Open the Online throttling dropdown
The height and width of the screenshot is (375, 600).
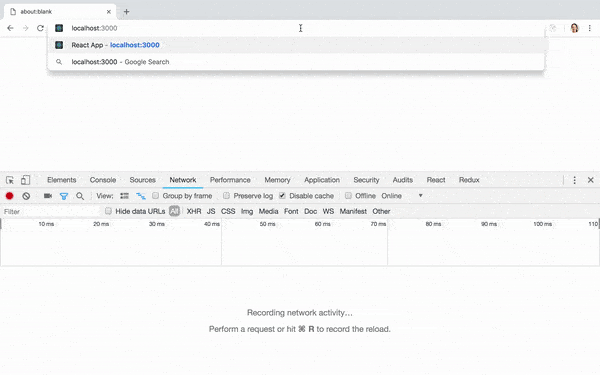pos(402,196)
